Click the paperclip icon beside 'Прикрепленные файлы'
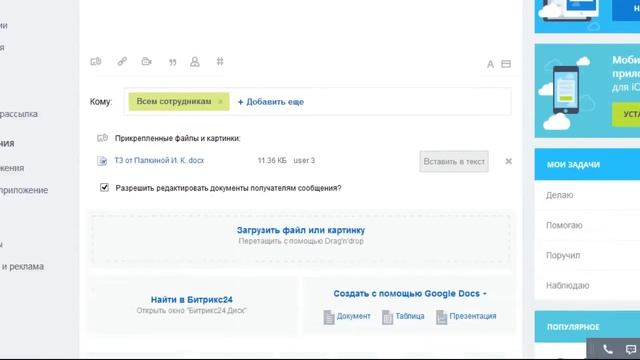 102,138
